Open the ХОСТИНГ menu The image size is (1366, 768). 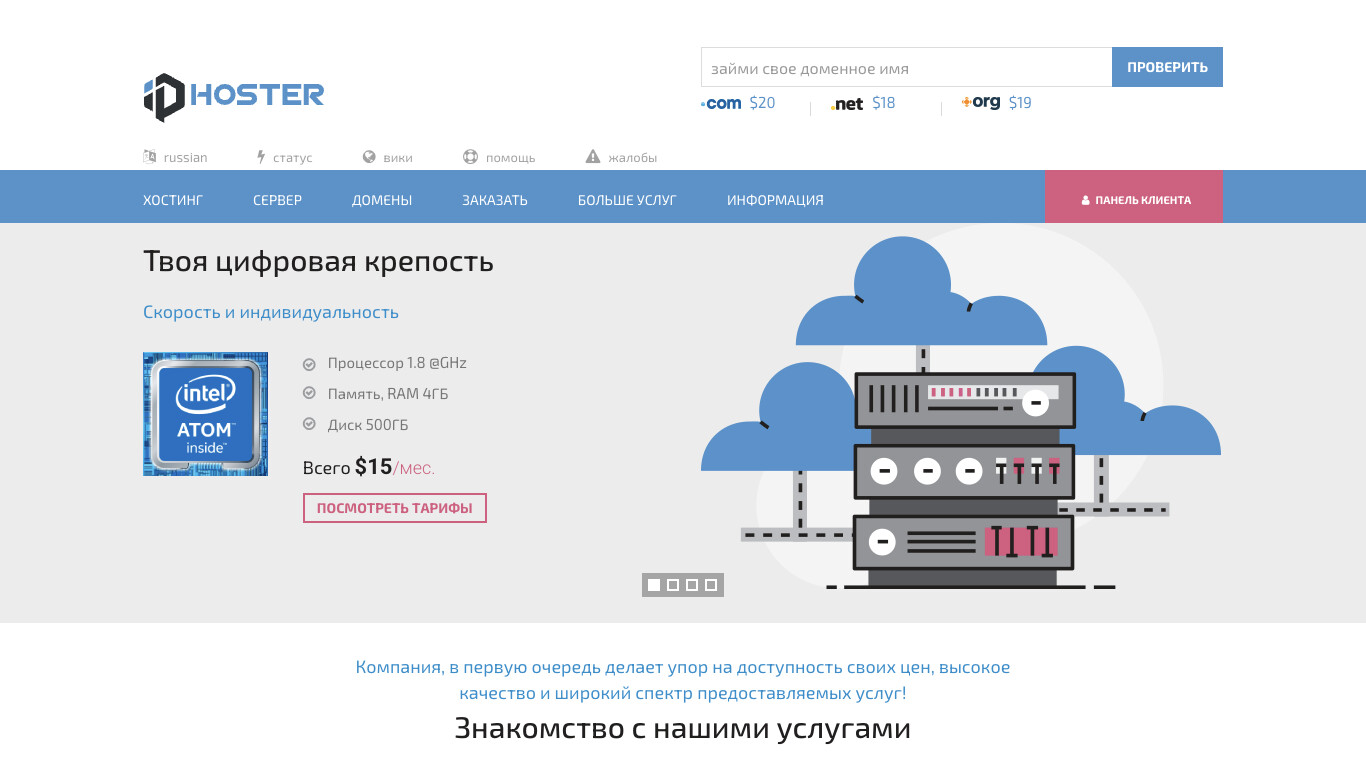tap(173, 200)
